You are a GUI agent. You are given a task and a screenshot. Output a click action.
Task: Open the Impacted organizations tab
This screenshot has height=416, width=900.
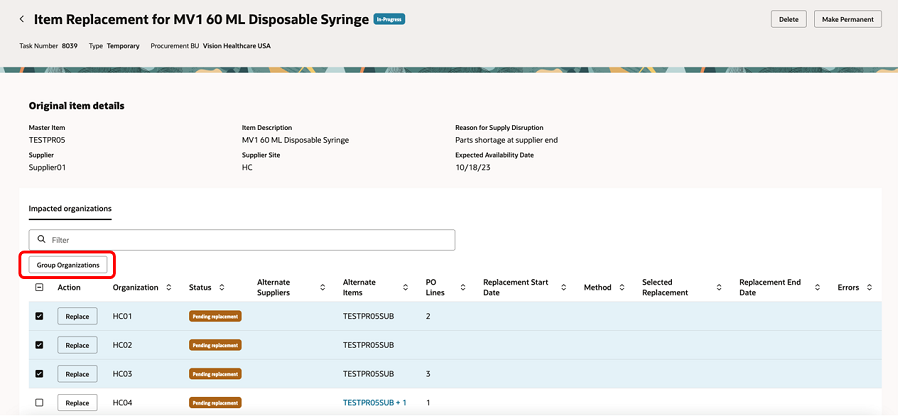pyautogui.click(x=70, y=209)
